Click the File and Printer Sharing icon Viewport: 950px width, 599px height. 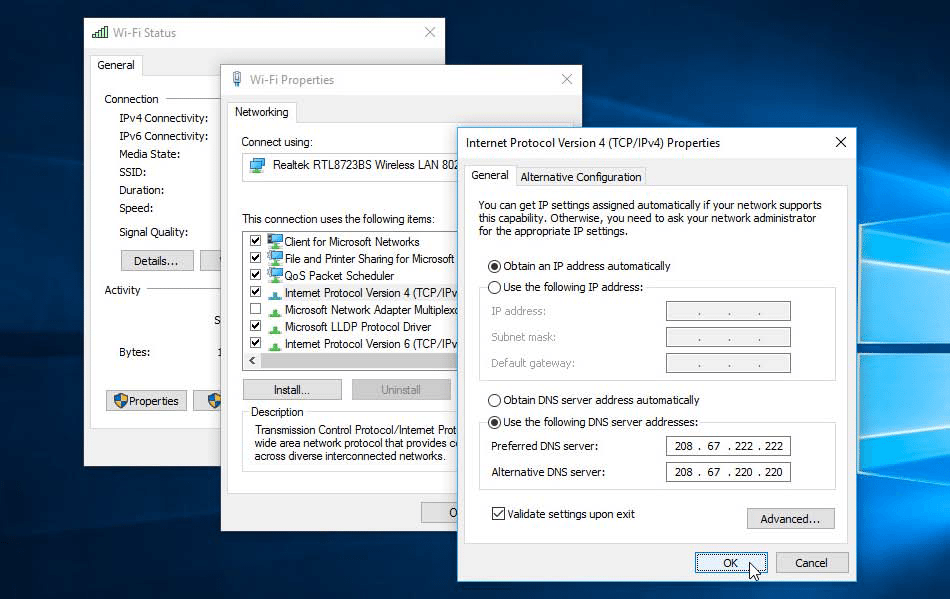point(275,258)
